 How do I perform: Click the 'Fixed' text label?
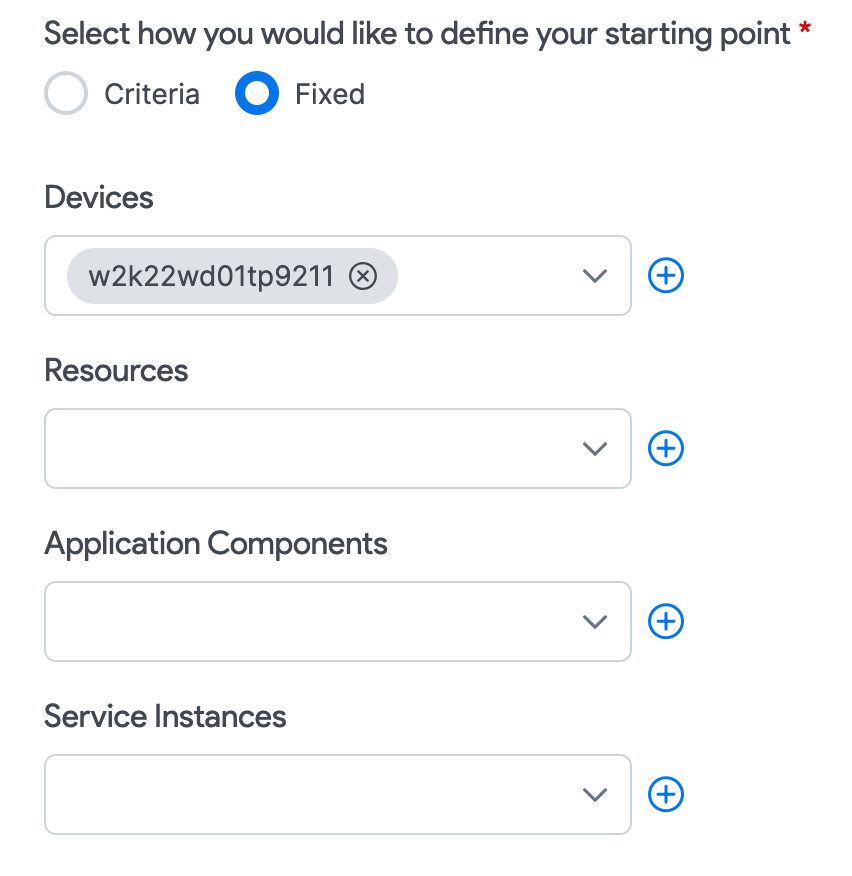(x=330, y=95)
